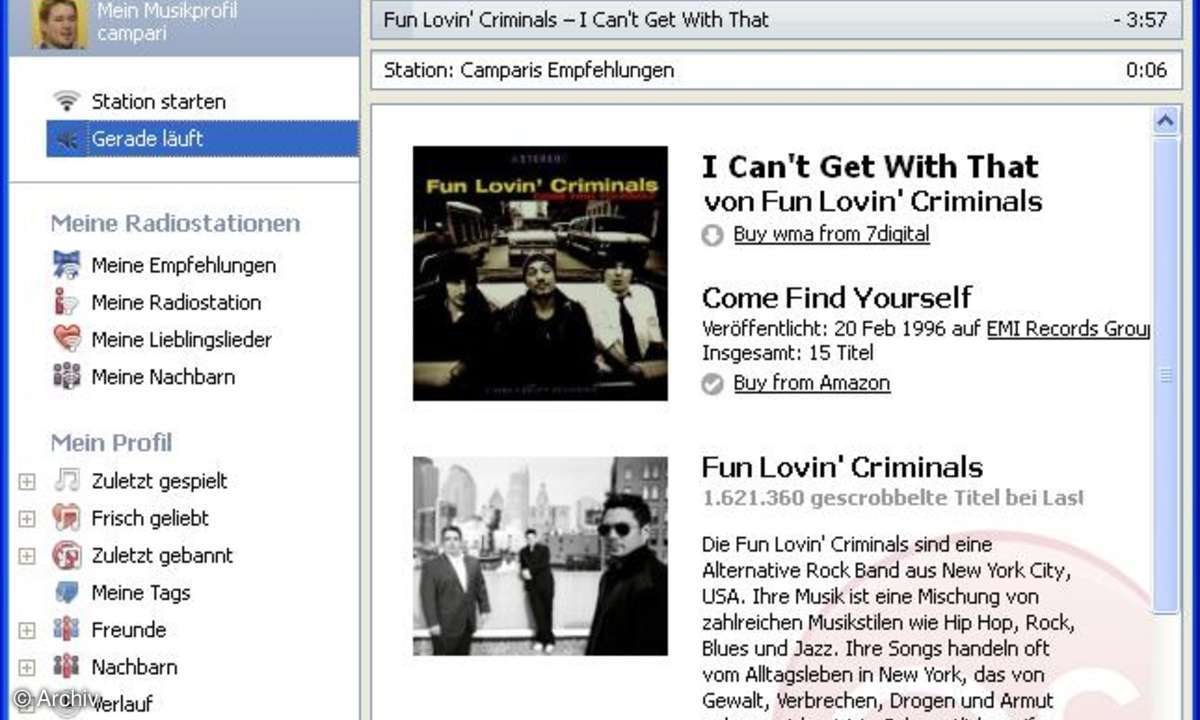This screenshot has height=720, width=1200.
Task: Click the Meine Radiostation icon
Action: (x=67, y=302)
